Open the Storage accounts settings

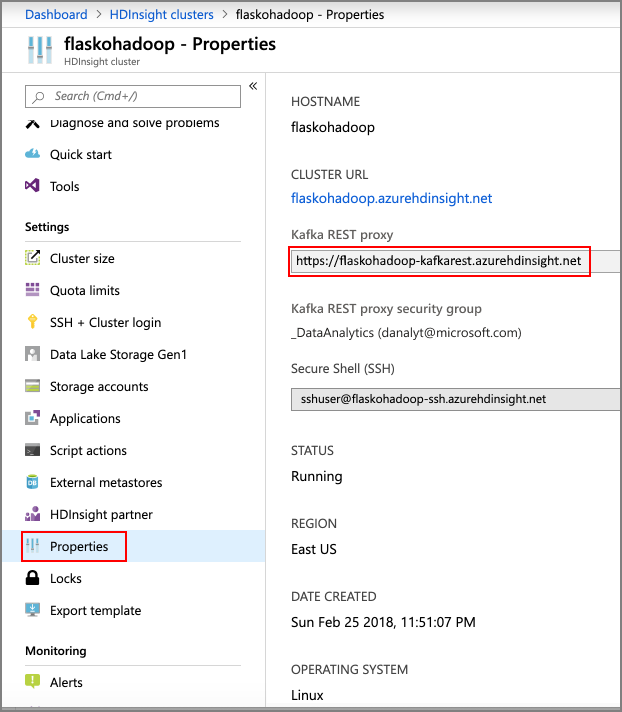point(99,387)
